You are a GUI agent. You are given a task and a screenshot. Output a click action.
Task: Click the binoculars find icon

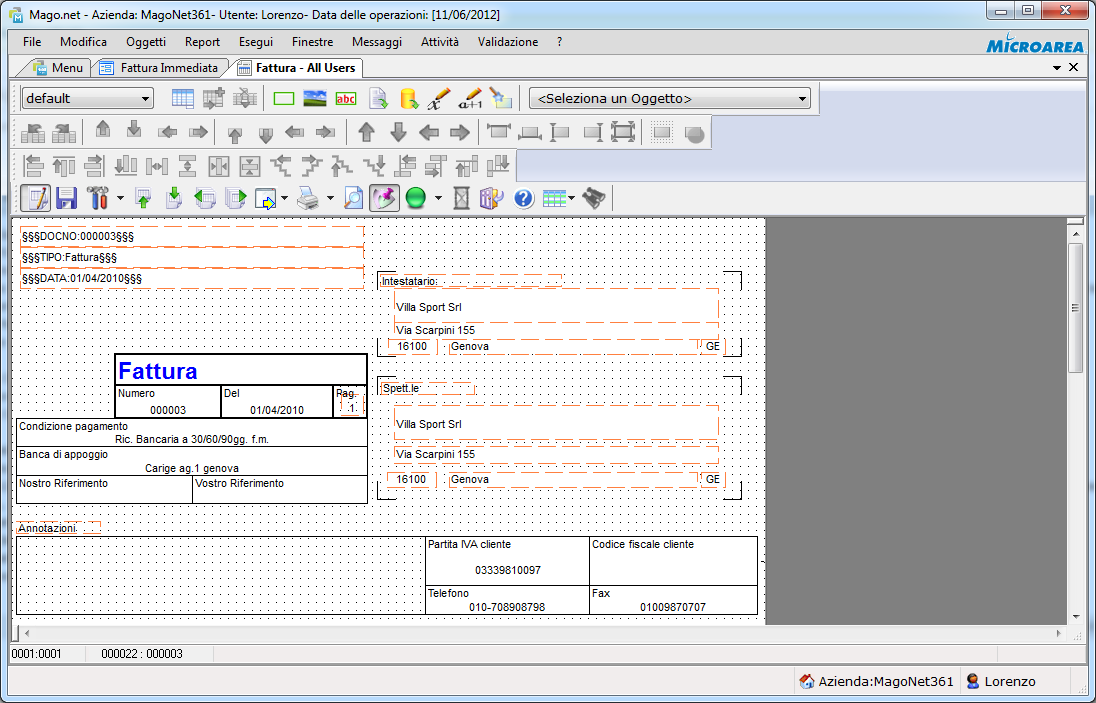[x=594, y=198]
